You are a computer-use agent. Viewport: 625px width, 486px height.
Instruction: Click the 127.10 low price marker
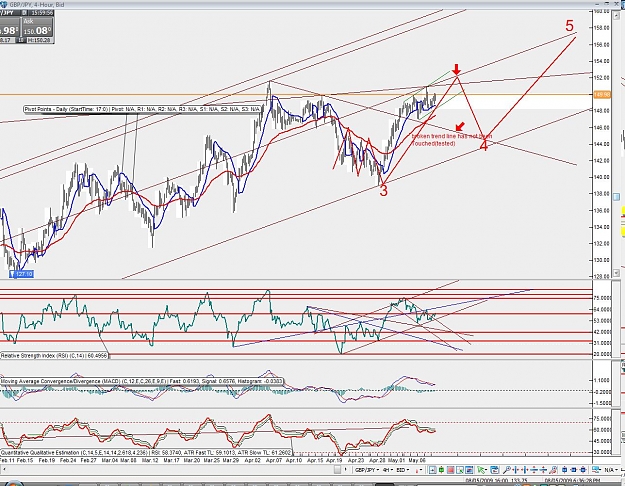(22, 274)
